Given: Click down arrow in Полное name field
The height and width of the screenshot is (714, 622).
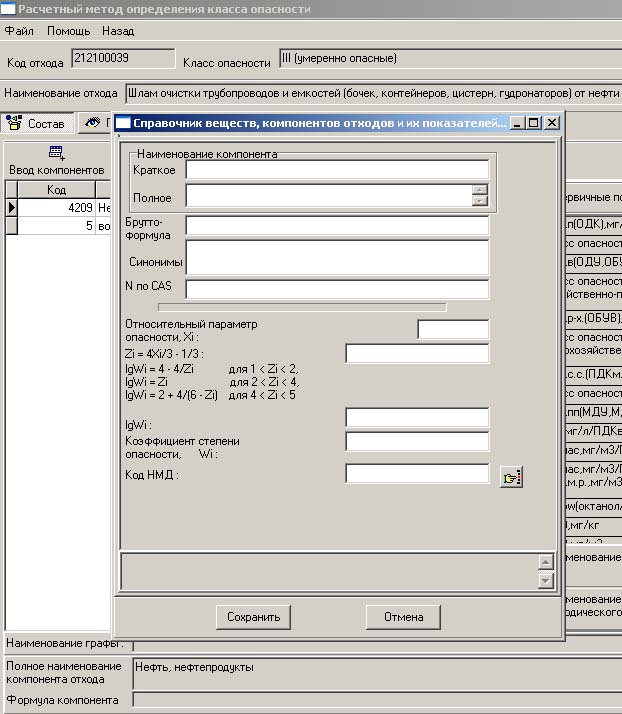Looking at the screenshot, I should pyautogui.click(x=480, y=200).
